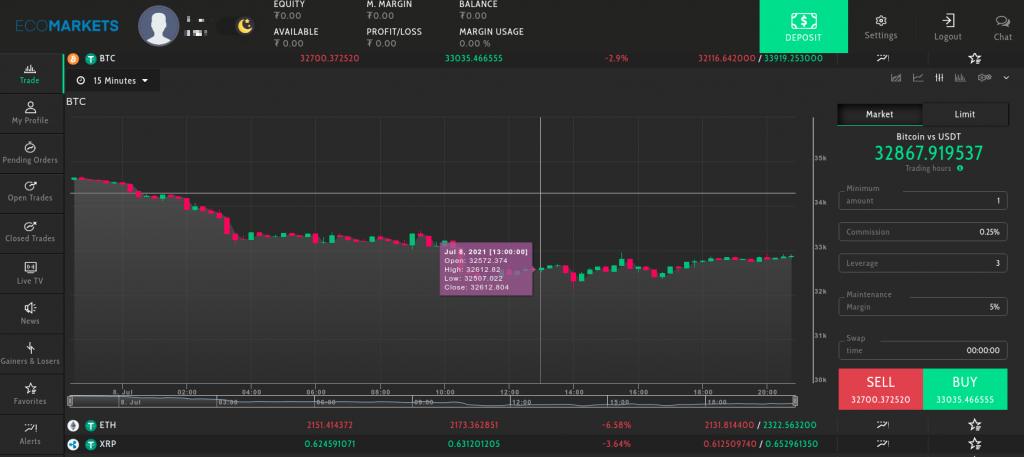
Task: Open Settings gear
Action: tap(881, 27)
